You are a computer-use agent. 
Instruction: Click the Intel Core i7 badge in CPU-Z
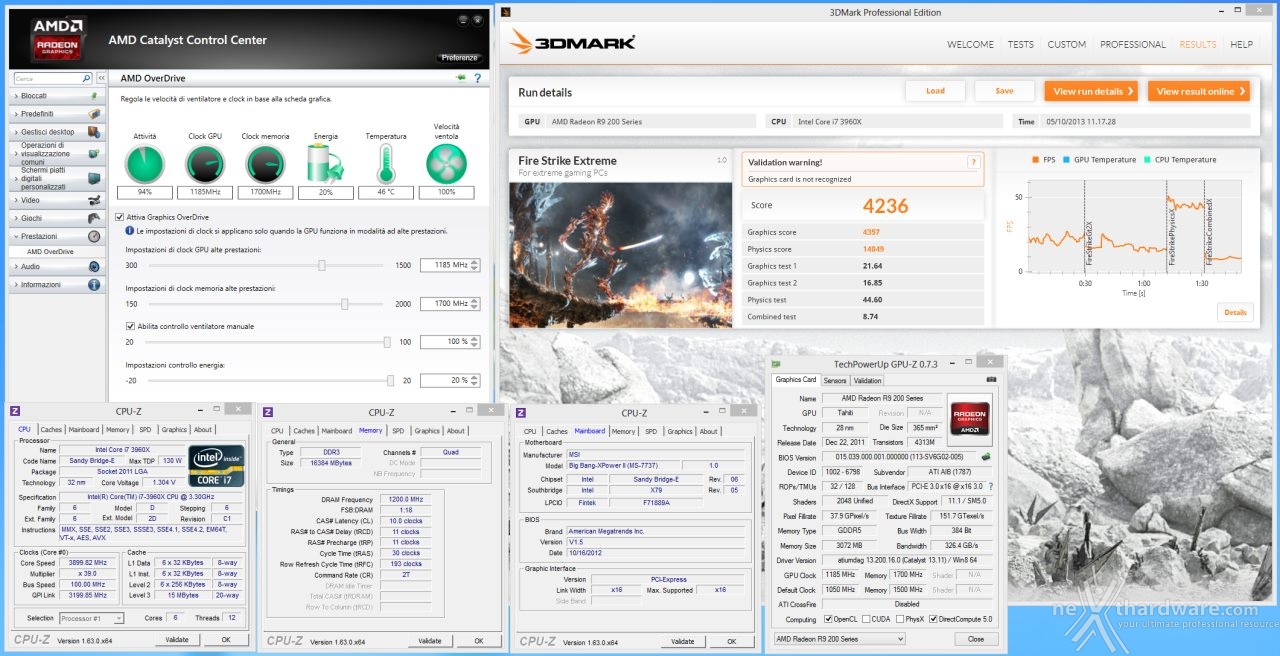216,467
